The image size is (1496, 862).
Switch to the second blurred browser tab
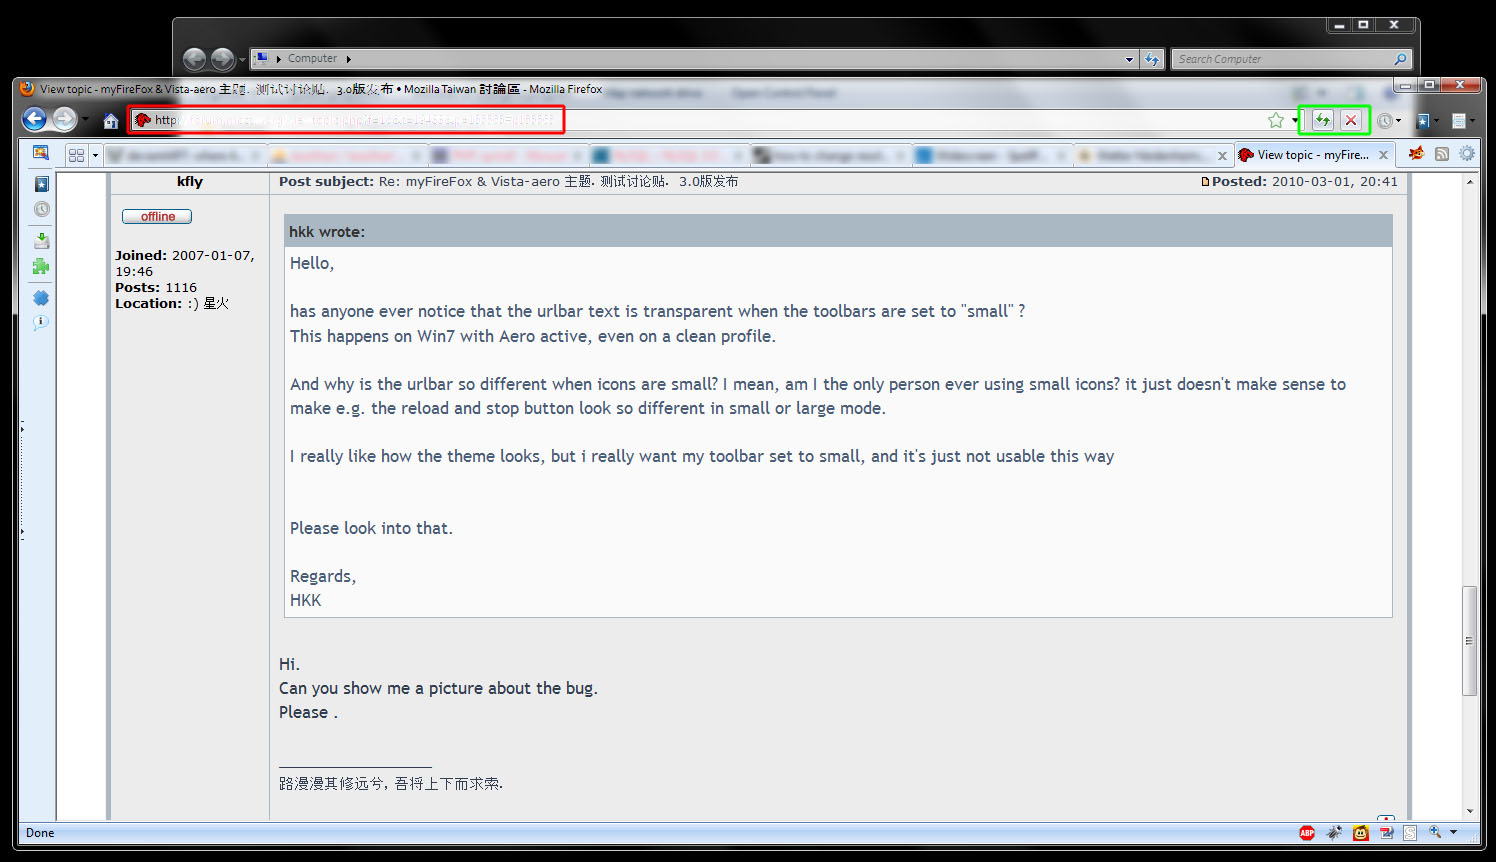pyautogui.click(x=346, y=155)
